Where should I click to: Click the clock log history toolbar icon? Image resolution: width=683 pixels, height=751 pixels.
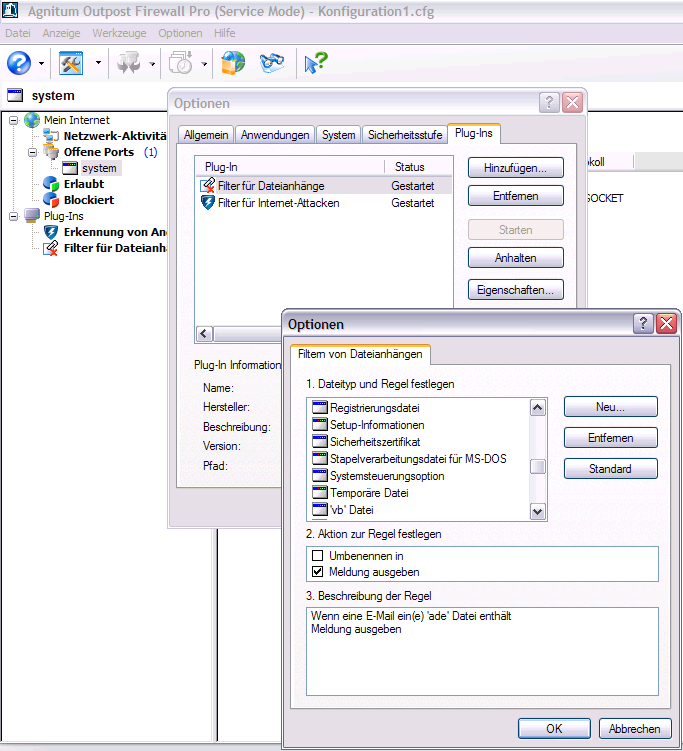click(181, 63)
